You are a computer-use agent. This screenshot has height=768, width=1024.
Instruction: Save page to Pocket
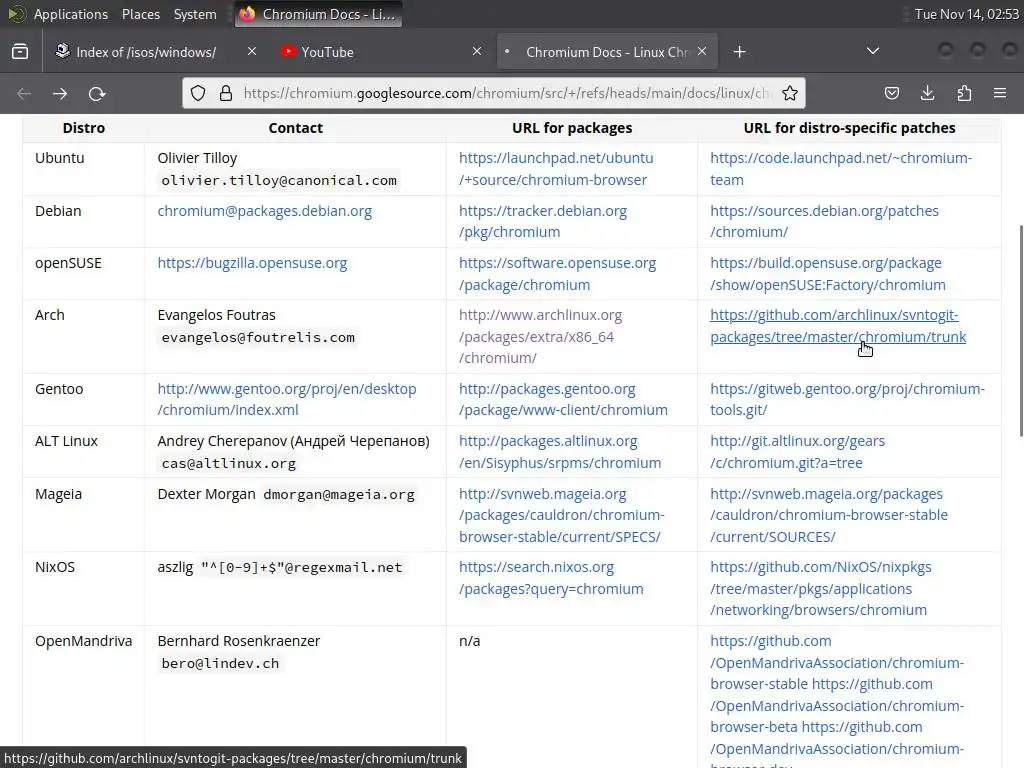pyautogui.click(x=891, y=93)
